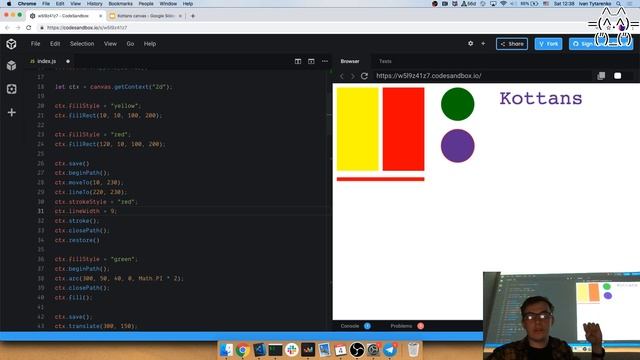
Task: Select the index.js editor tab
Action: 46,61
